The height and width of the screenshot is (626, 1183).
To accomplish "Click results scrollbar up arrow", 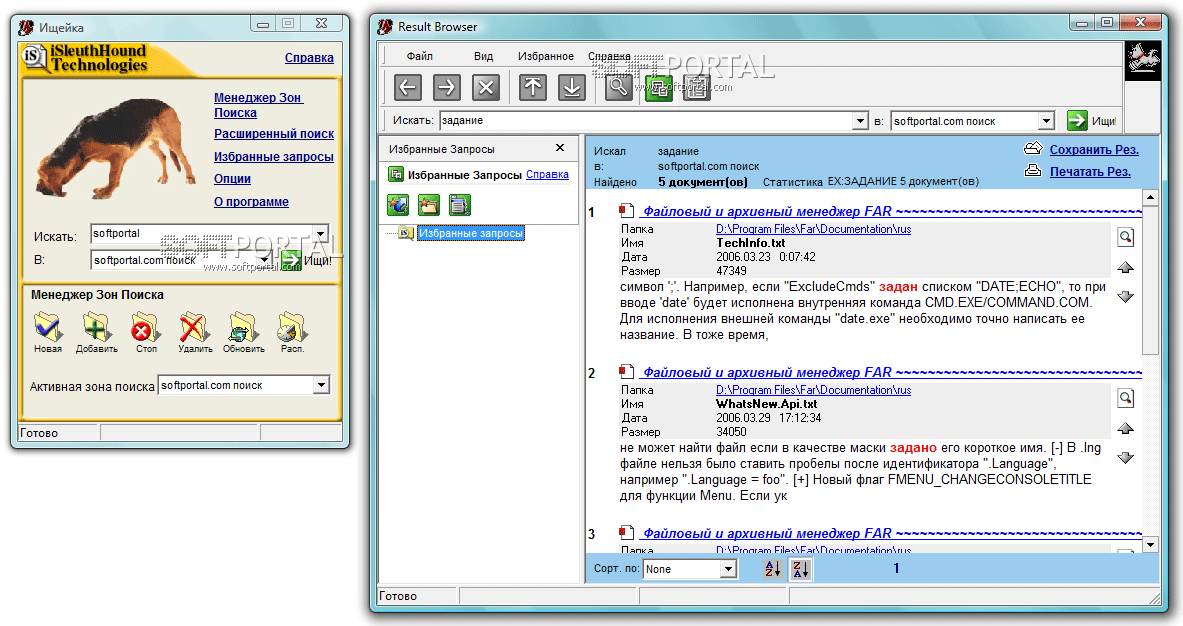I will [x=1150, y=198].
